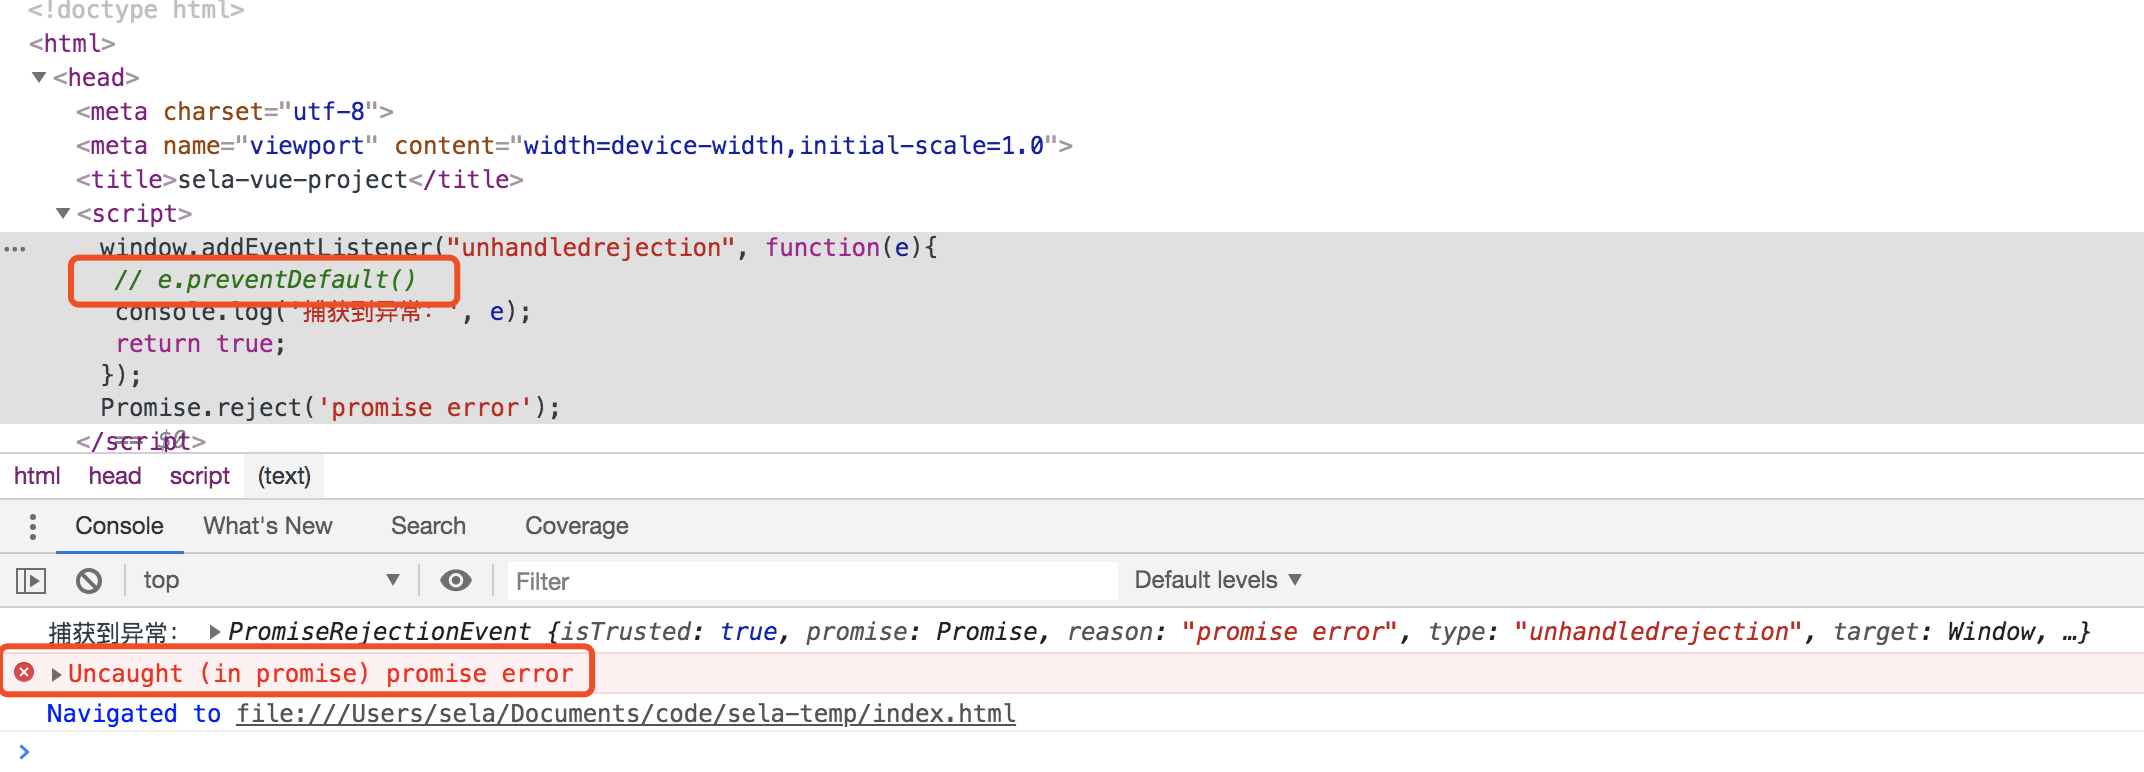Select the Console tab

(119, 526)
